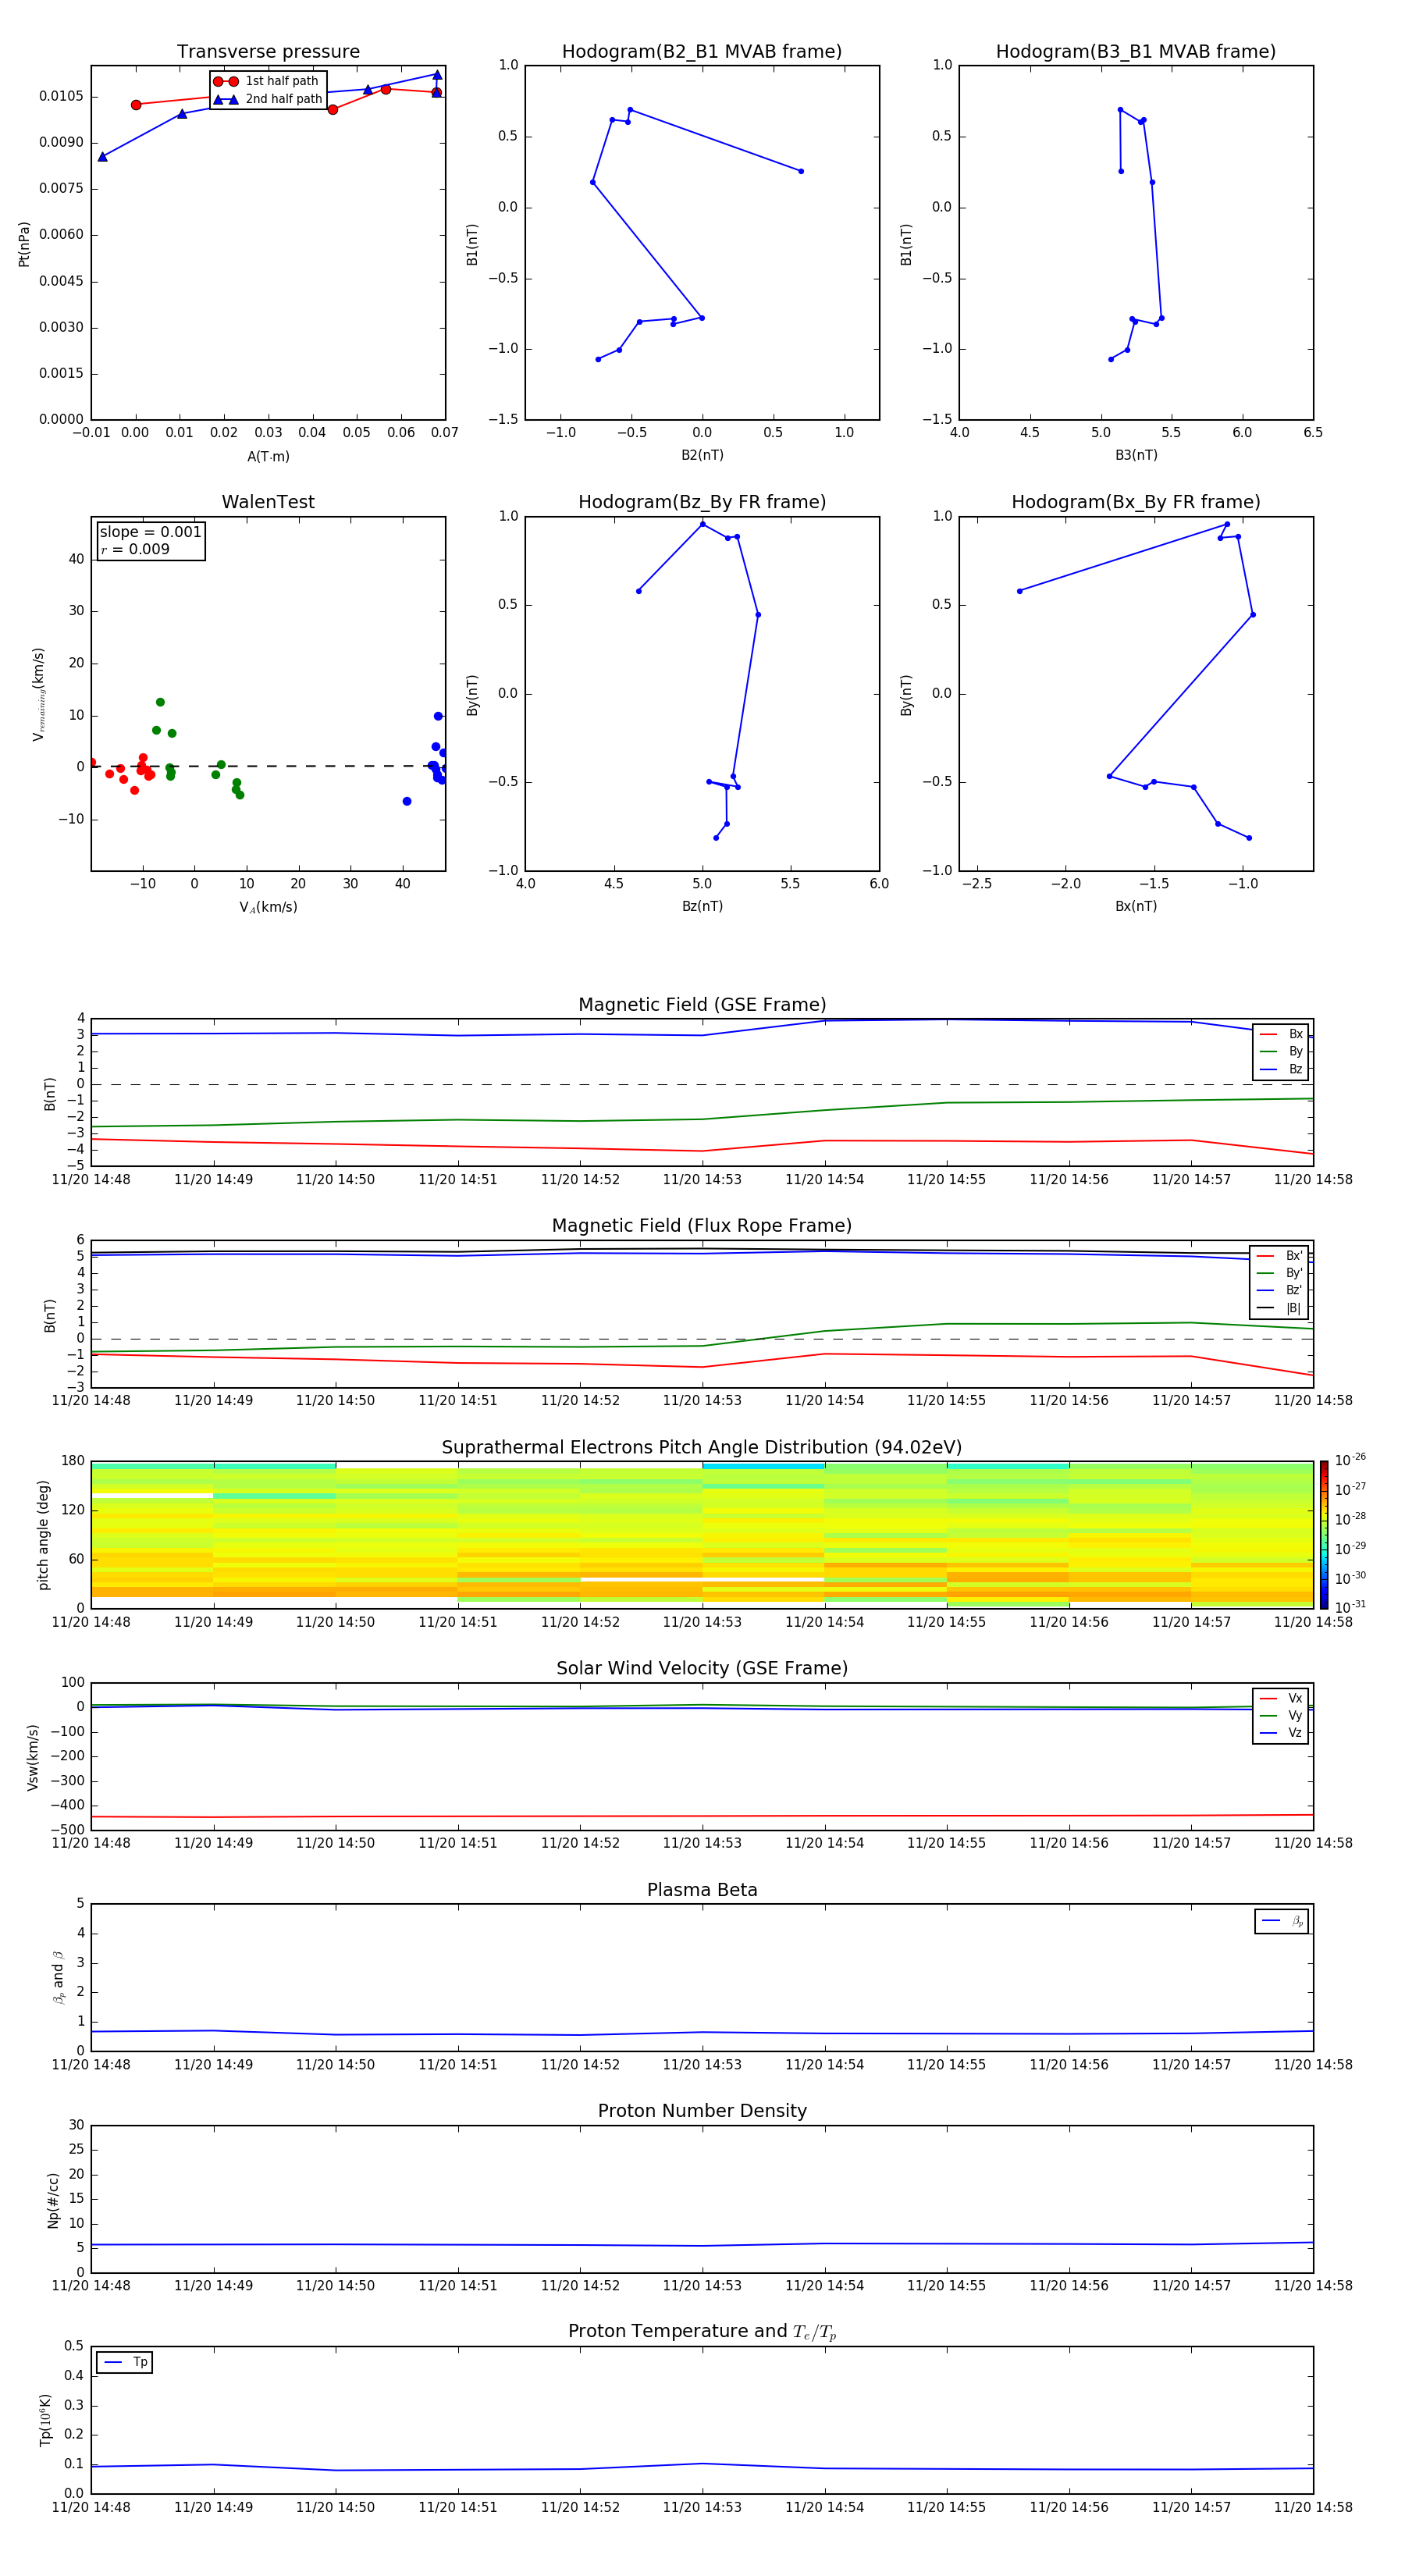
Task: Click the Vy legend entry in velocity plot
Action: [x=1281, y=1715]
